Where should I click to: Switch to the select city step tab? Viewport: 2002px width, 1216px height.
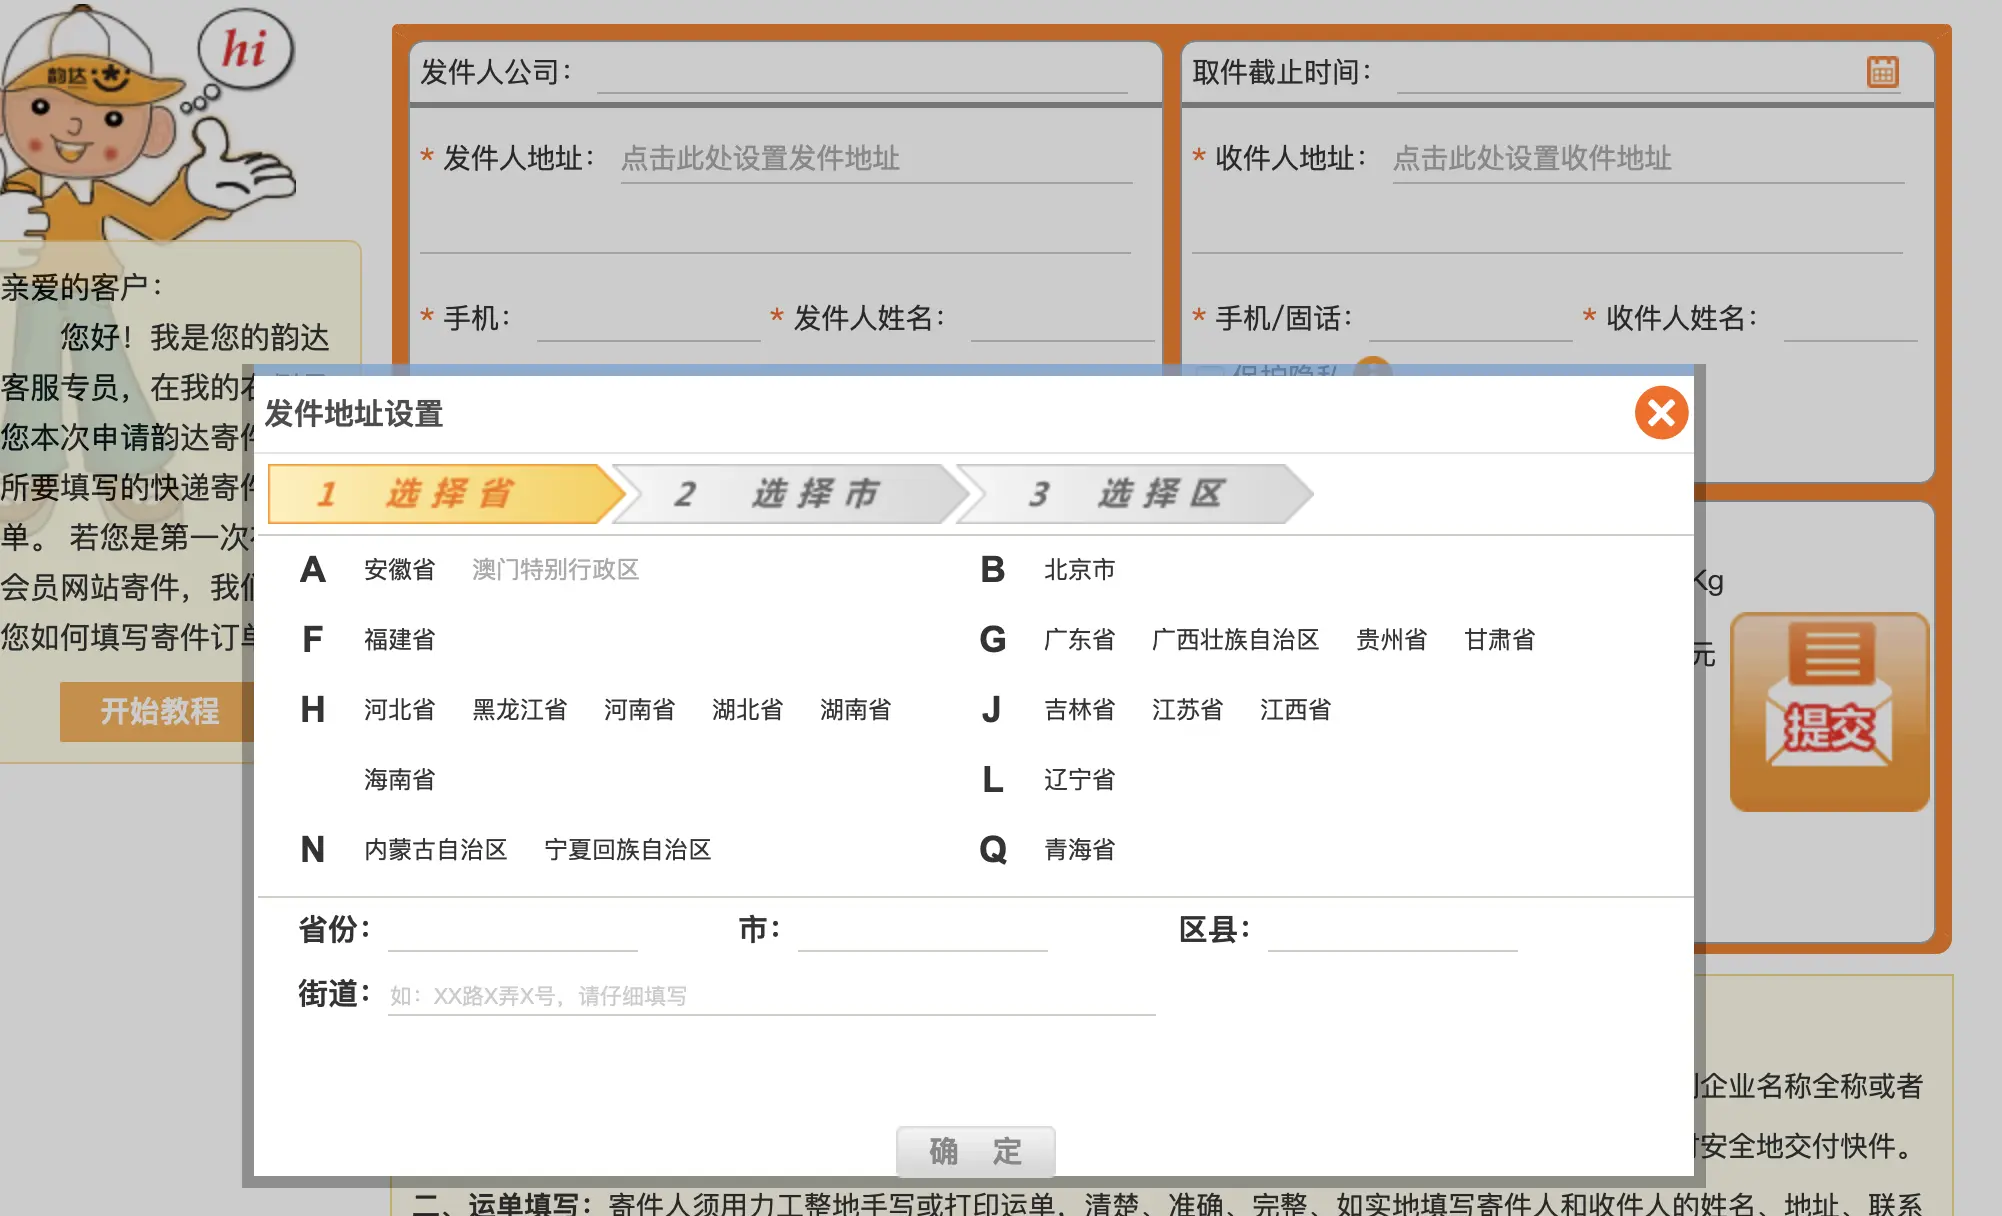pos(788,494)
